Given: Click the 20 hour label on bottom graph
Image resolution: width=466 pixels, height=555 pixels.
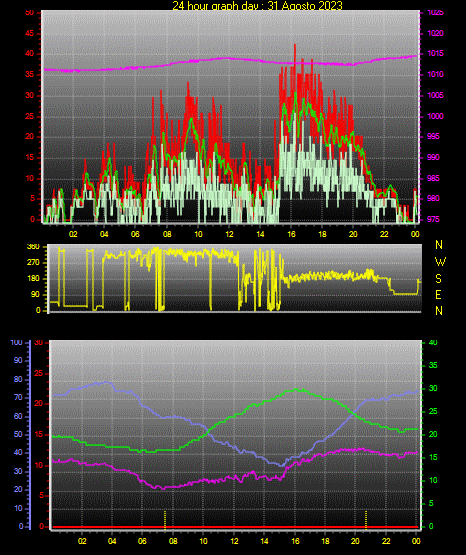Looking at the screenshot, I should (355, 541).
